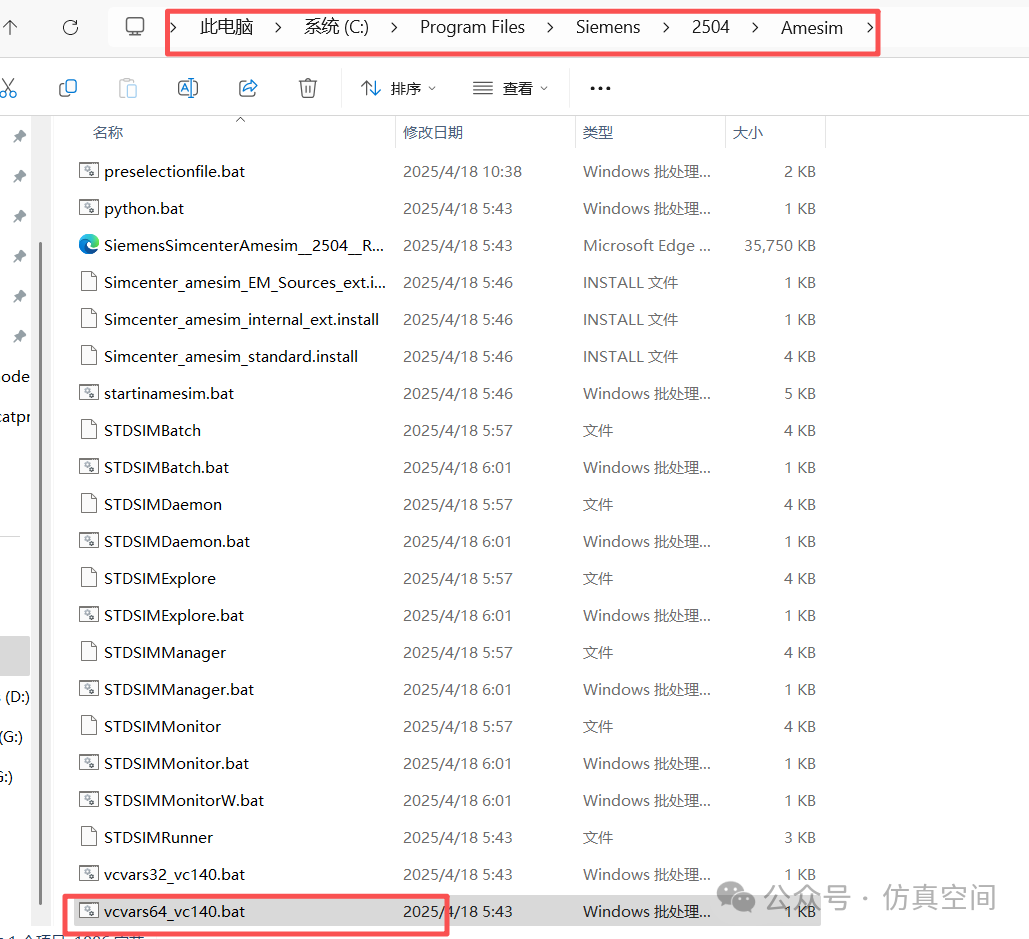Navigate to Siemens folder breadcrumb

(607, 28)
